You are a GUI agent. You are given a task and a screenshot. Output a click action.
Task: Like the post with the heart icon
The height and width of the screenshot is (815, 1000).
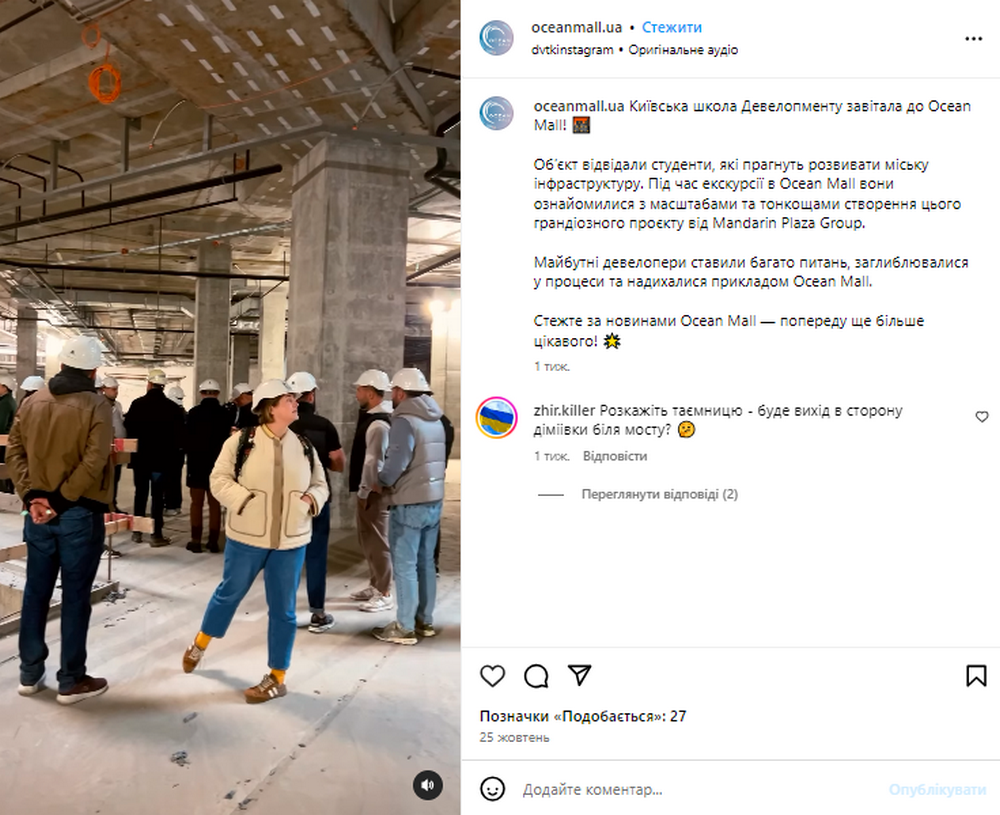click(492, 676)
